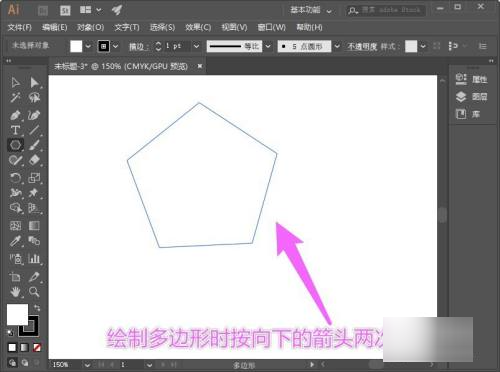Open the 文件(F) menu

pos(20,27)
